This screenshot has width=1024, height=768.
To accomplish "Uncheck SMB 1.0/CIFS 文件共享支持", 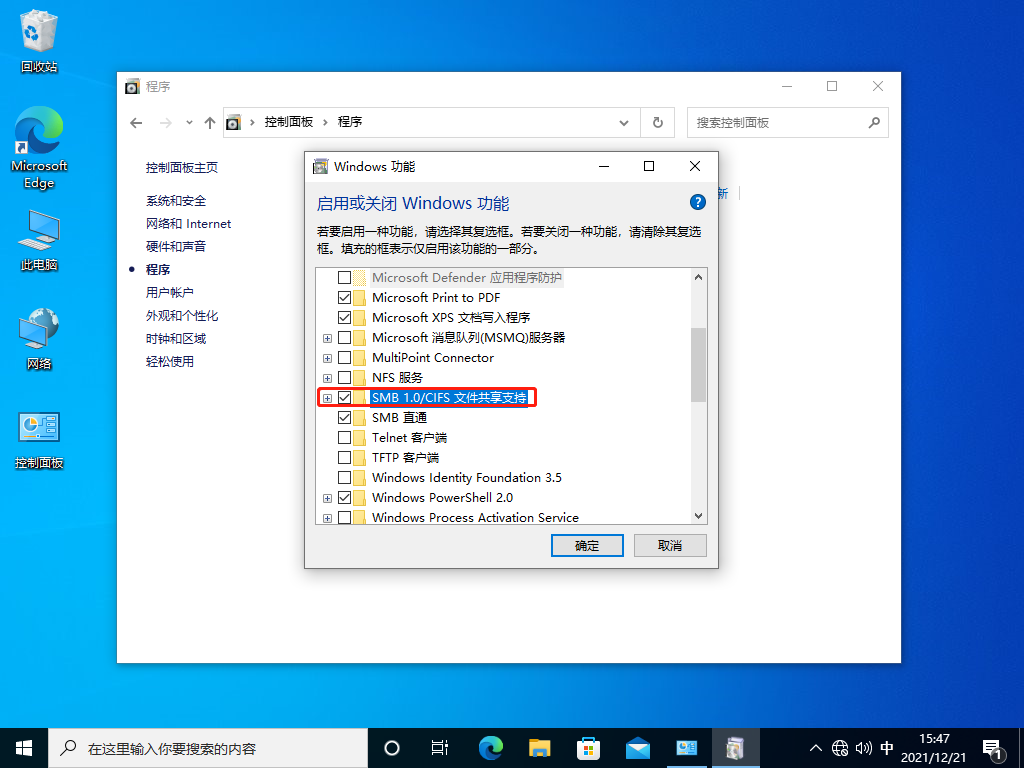I will click(344, 397).
